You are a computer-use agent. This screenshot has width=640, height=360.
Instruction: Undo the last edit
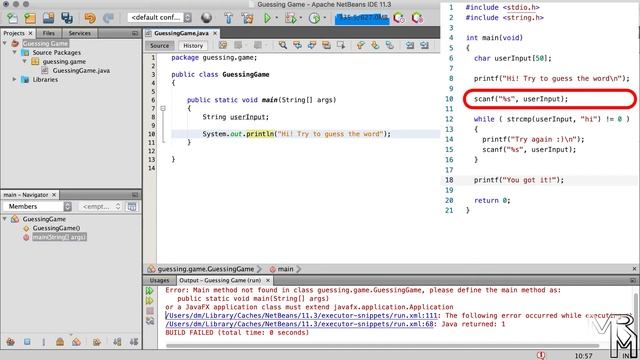tap(90, 18)
